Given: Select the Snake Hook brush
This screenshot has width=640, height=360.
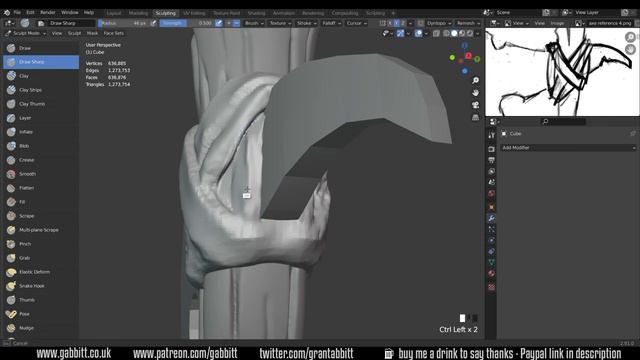Looking at the screenshot, I should coord(40,286).
